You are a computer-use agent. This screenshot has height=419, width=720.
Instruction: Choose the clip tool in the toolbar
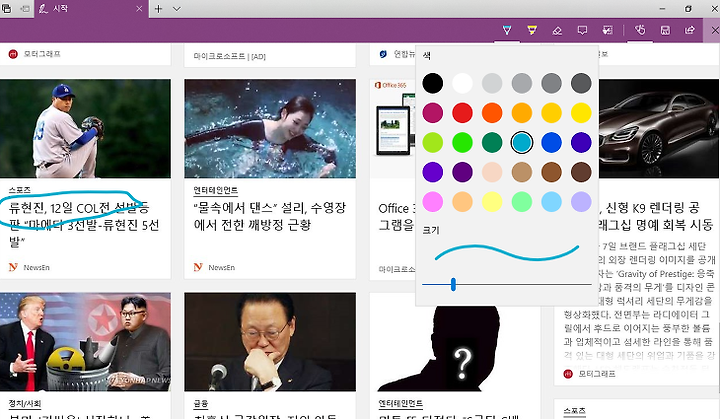(x=608, y=30)
